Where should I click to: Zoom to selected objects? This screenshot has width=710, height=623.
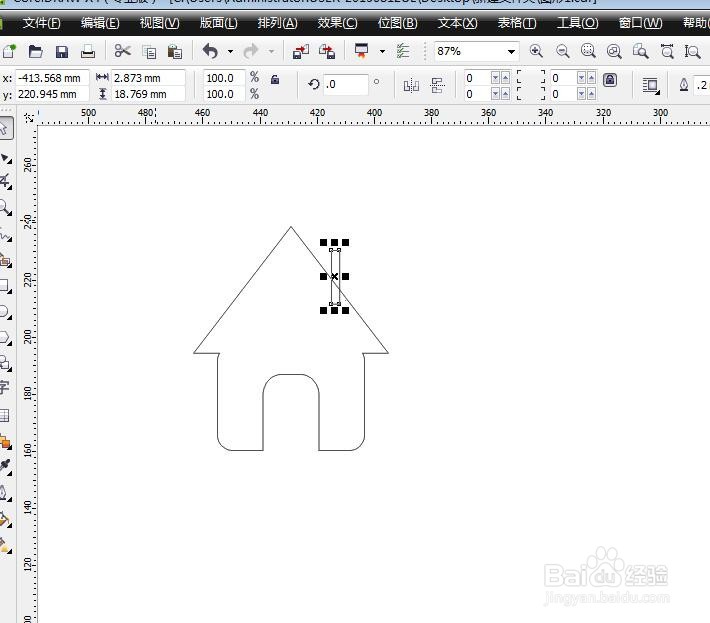pos(588,51)
